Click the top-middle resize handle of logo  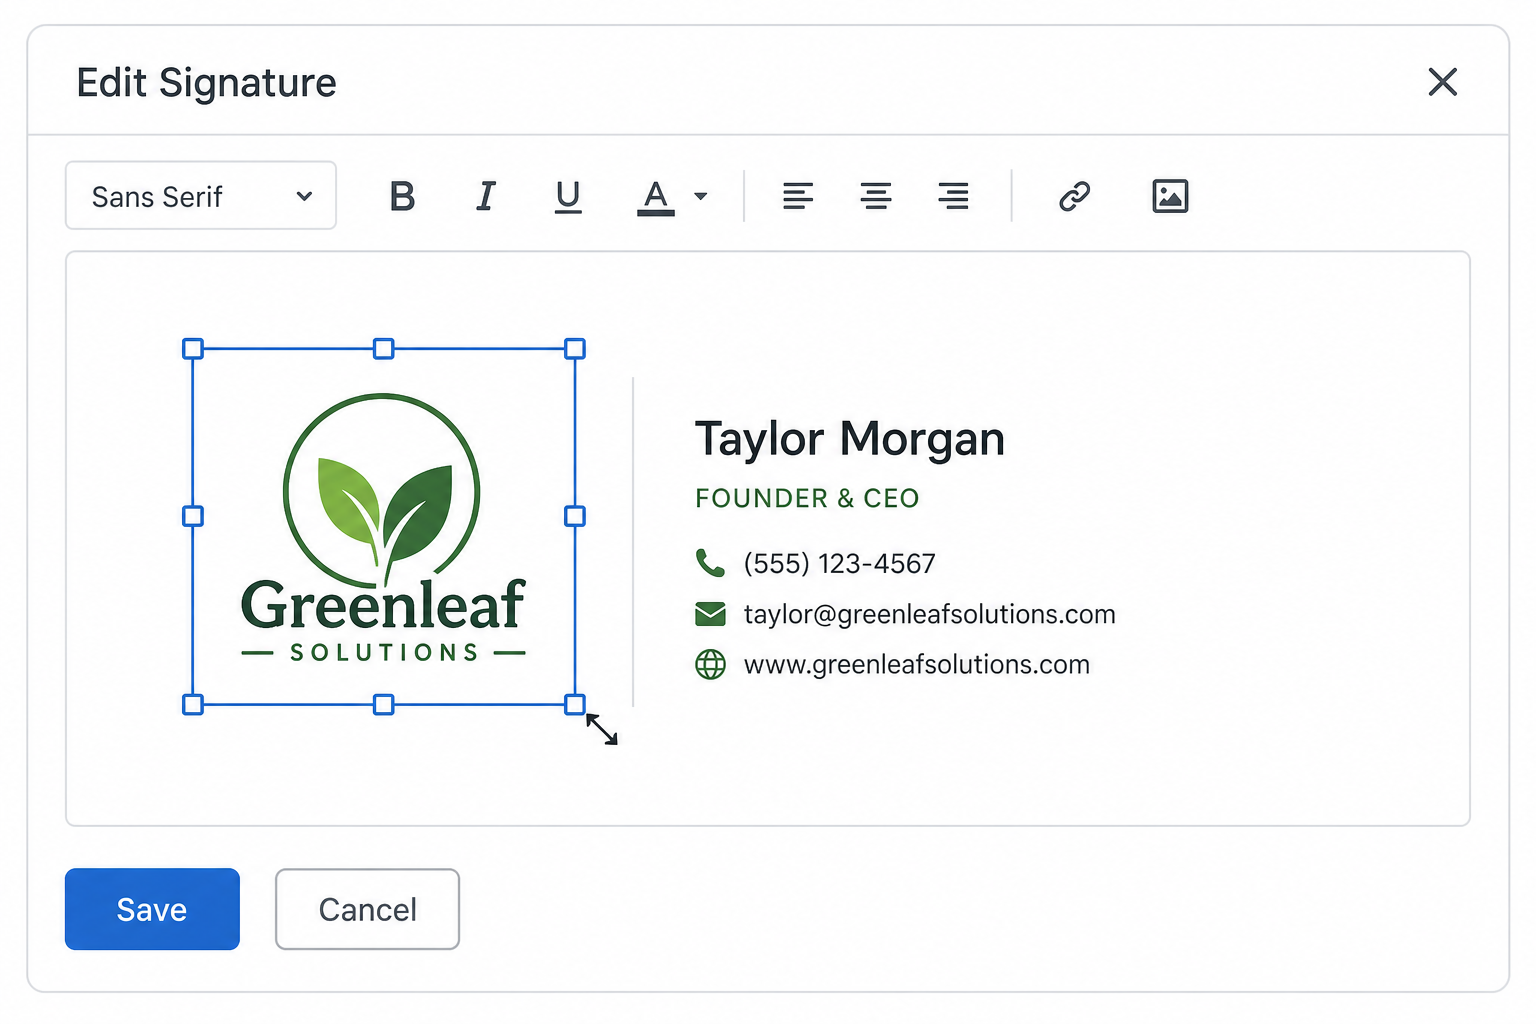click(x=383, y=349)
